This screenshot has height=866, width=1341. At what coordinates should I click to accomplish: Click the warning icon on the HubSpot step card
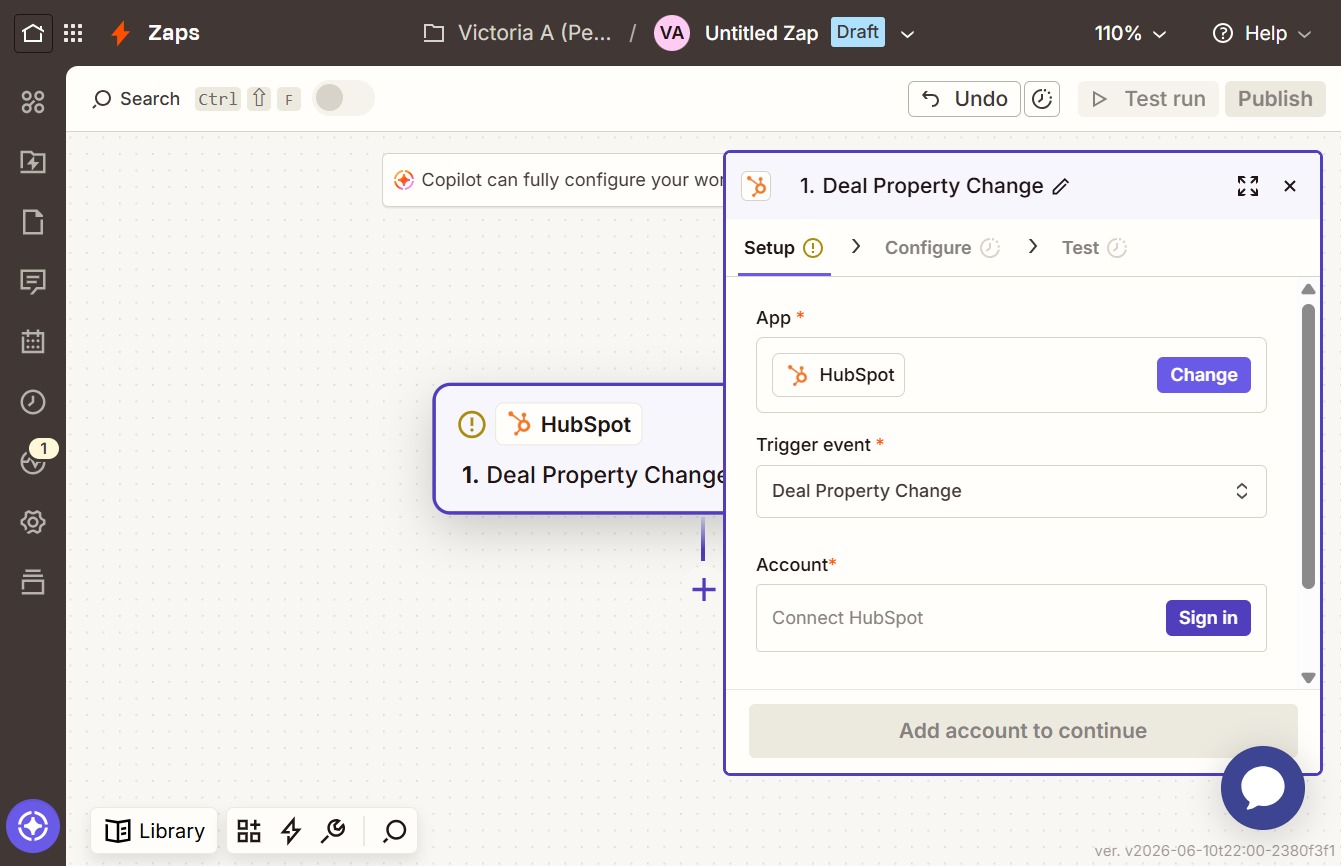(472, 425)
